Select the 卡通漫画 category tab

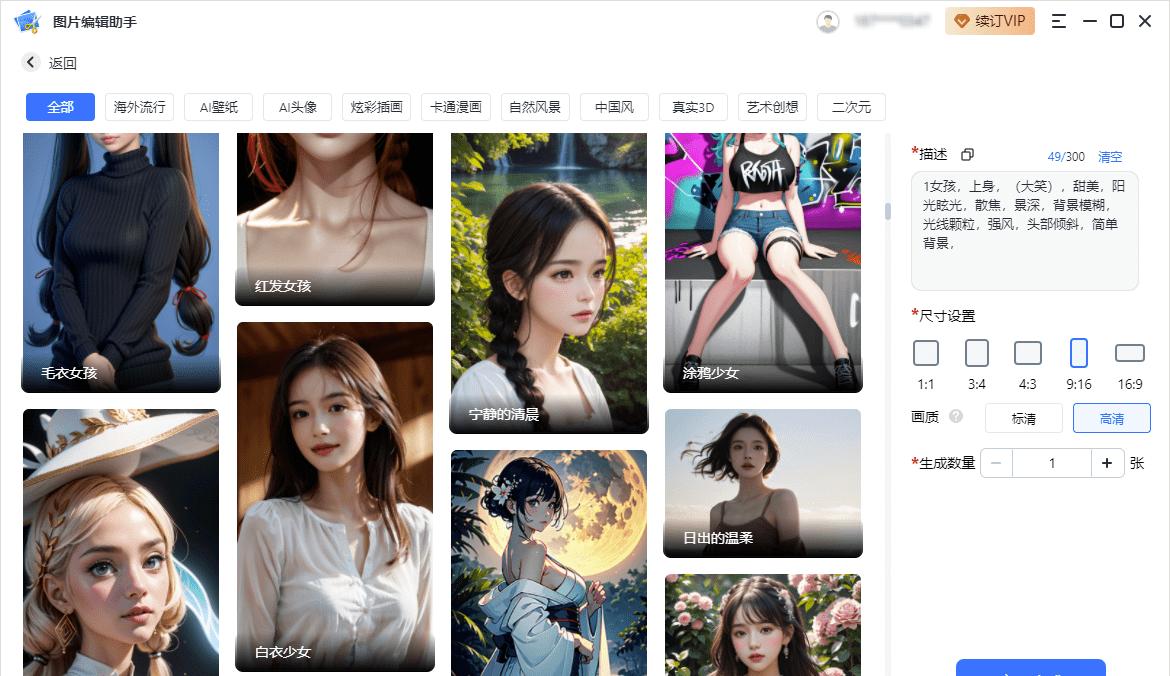coord(456,107)
